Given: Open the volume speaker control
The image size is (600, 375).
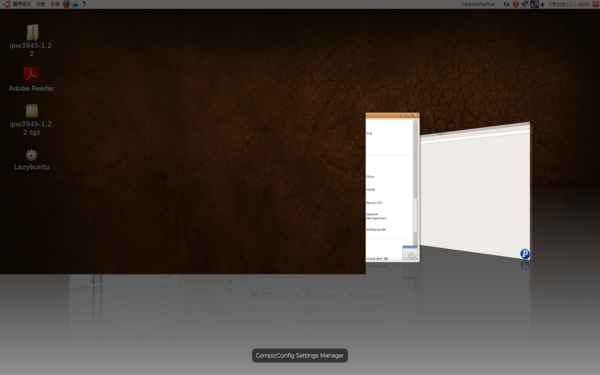Looking at the screenshot, I should 543,5.
